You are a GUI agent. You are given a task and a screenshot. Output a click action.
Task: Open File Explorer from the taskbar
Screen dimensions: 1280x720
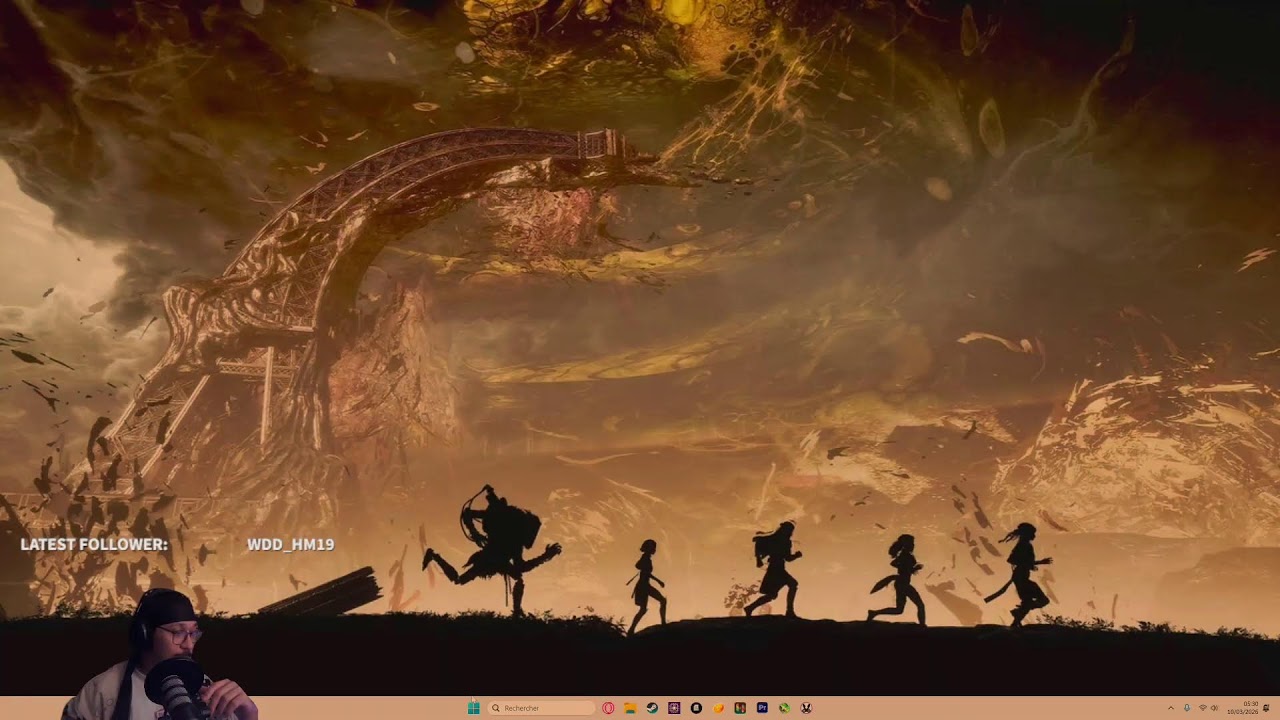pyautogui.click(x=630, y=708)
